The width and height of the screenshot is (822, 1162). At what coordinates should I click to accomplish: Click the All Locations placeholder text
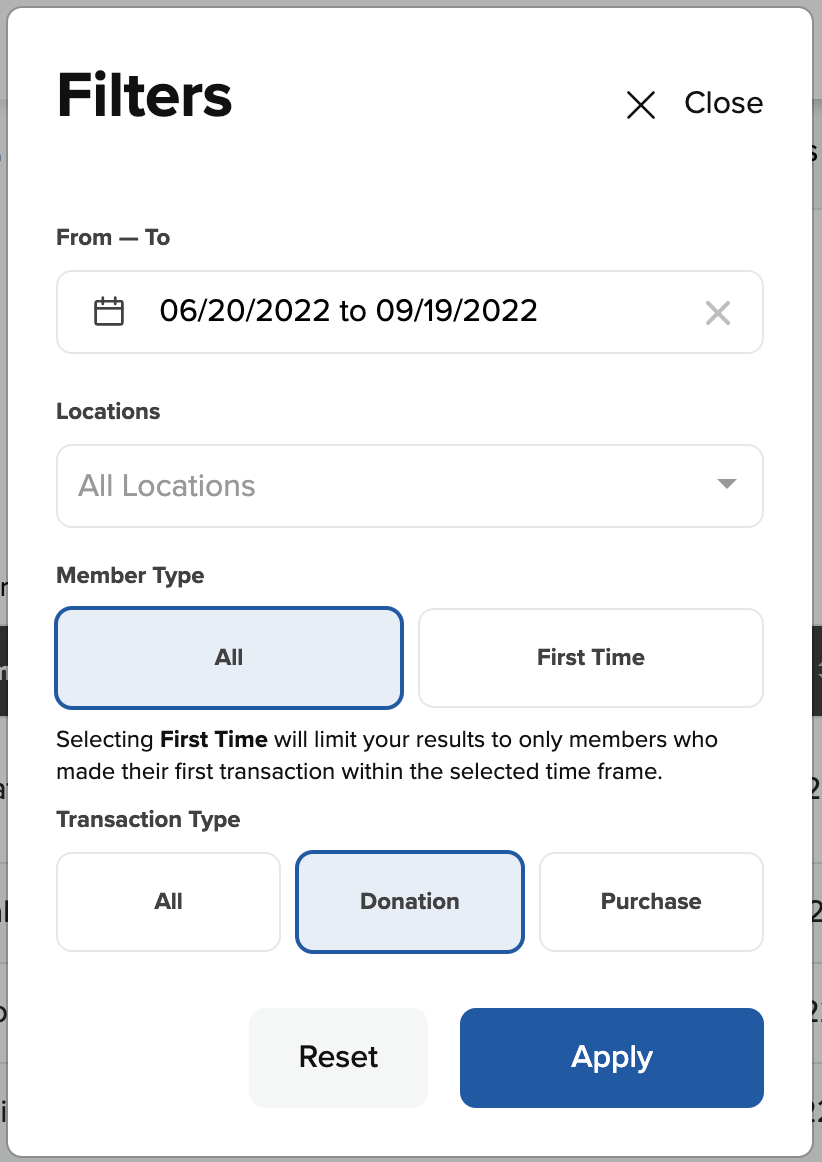tap(167, 486)
